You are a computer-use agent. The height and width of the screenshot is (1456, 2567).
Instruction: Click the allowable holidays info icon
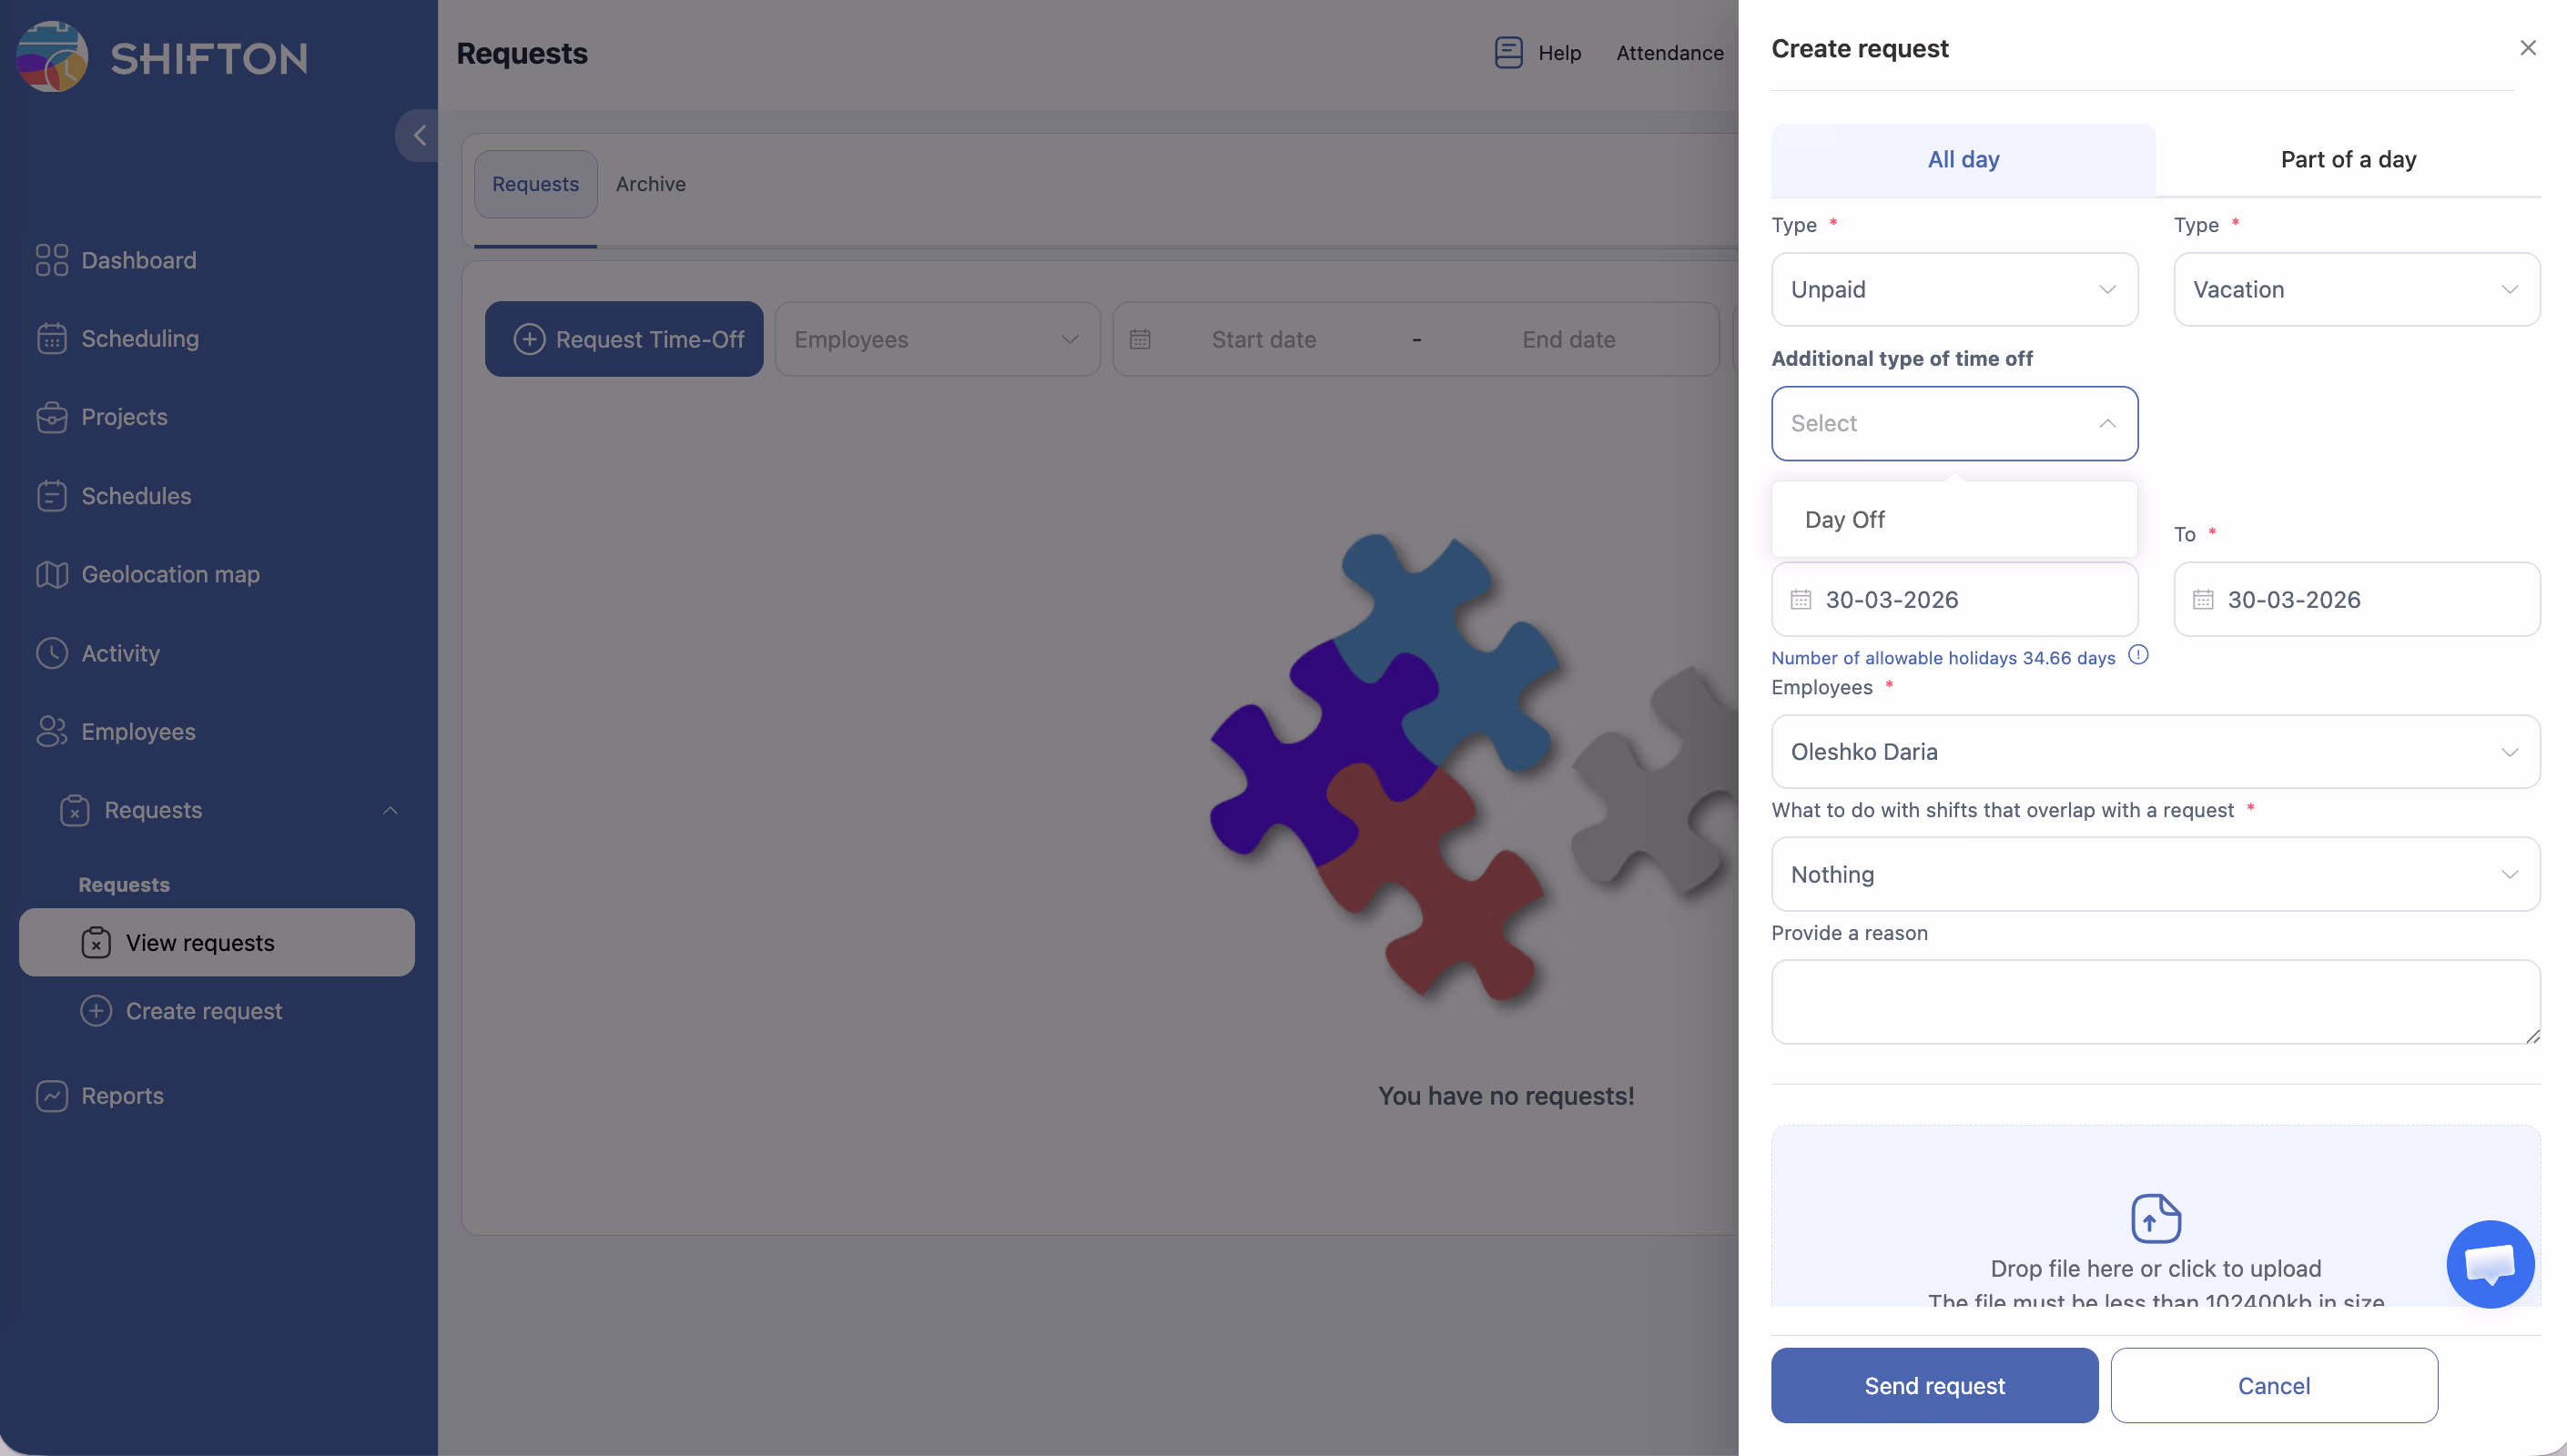tap(2138, 655)
